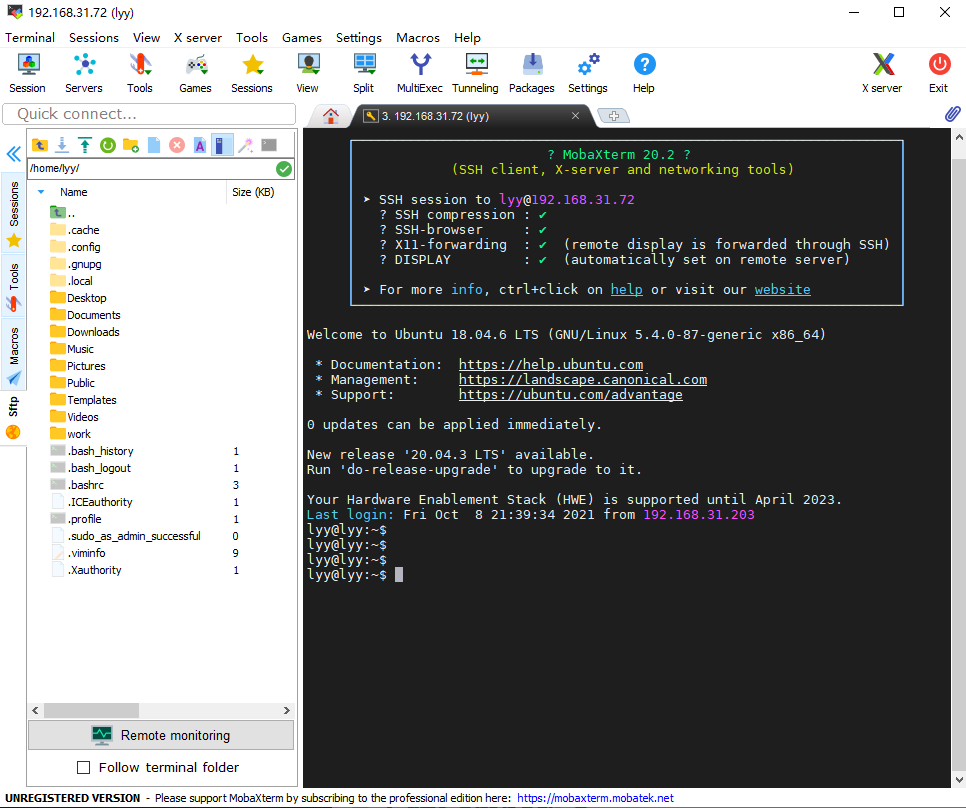The height and width of the screenshot is (808, 966).
Task: Toggle the highlighted blue sidebar-view icon in SFTP toolbar
Action: (x=222, y=145)
